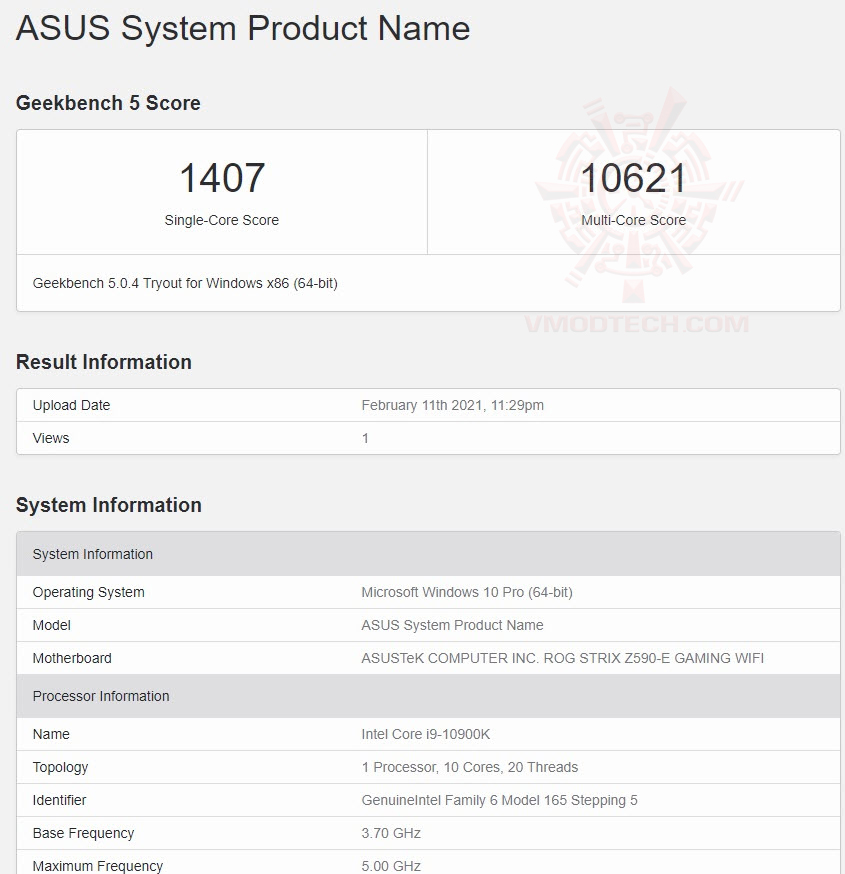This screenshot has width=845, height=874.
Task: Click the GenuineIntel Identifier value
Action: point(501,800)
